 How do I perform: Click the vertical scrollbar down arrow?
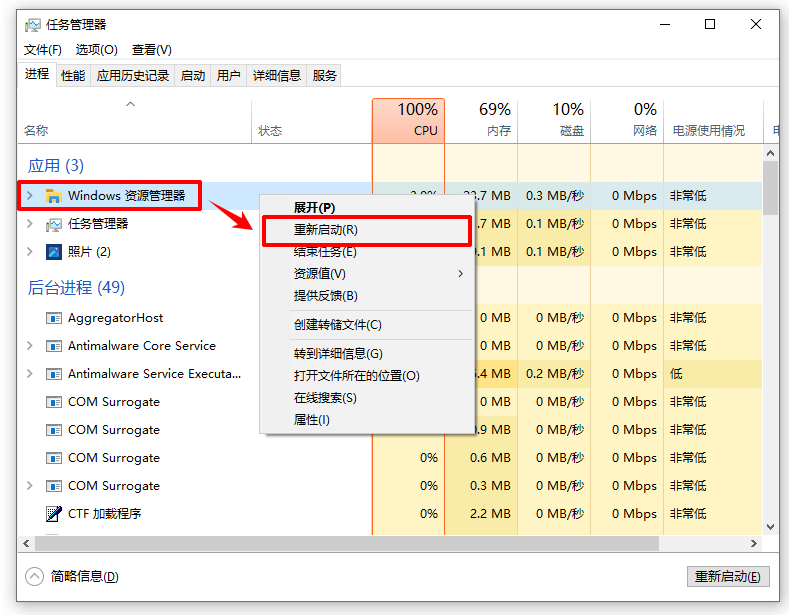tap(770, 527)
